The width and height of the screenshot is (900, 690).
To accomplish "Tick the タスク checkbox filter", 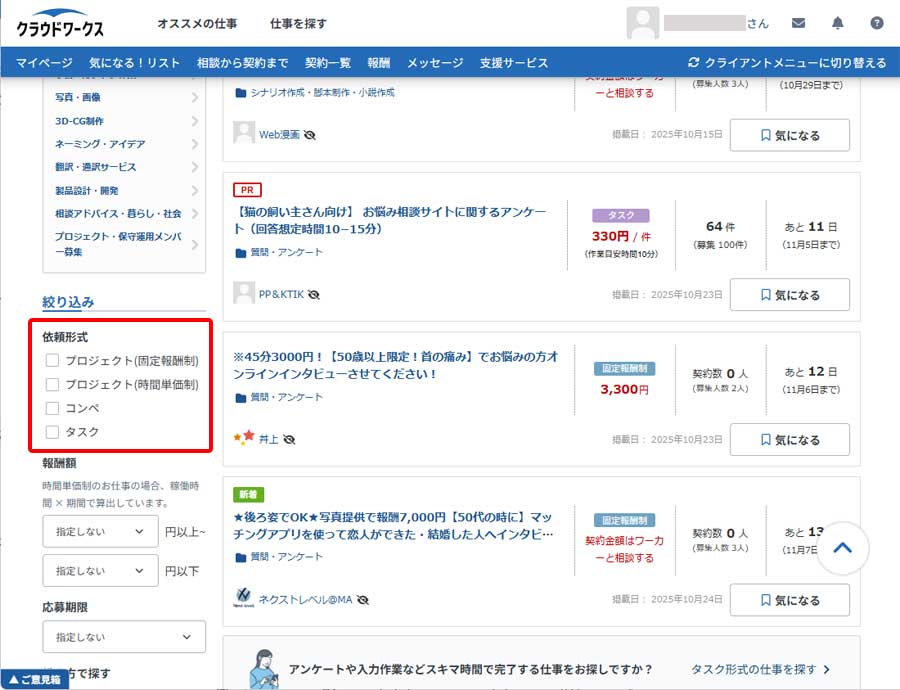I will (53, 432).
